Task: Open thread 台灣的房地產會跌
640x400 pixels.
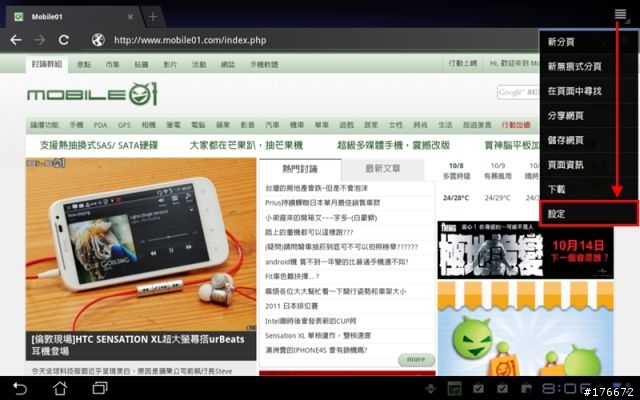Action: (x=316, y=188)
